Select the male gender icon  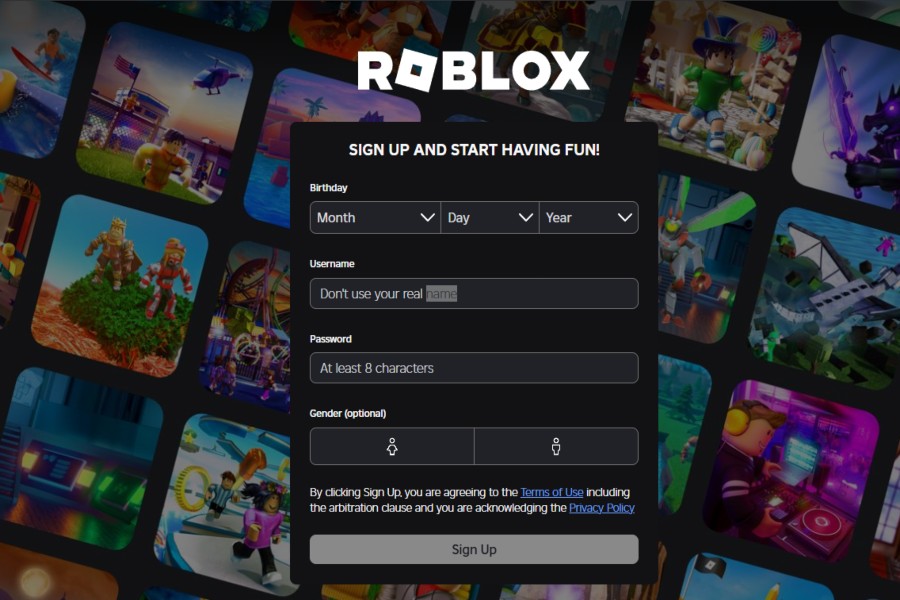(x=556, y=446)
